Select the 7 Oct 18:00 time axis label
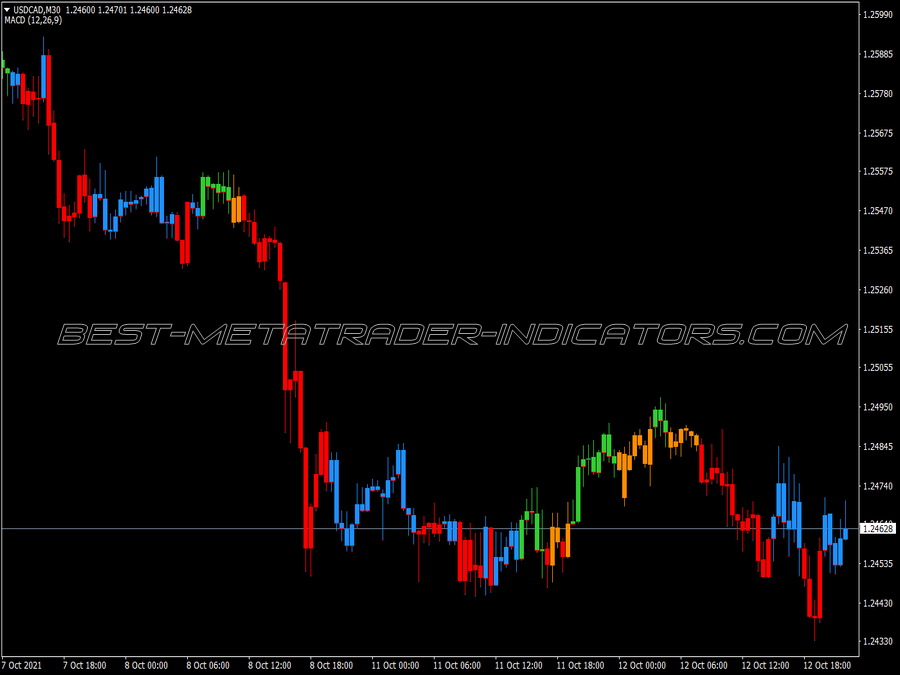This screenshot has height=675, width=900. [84, 666]
